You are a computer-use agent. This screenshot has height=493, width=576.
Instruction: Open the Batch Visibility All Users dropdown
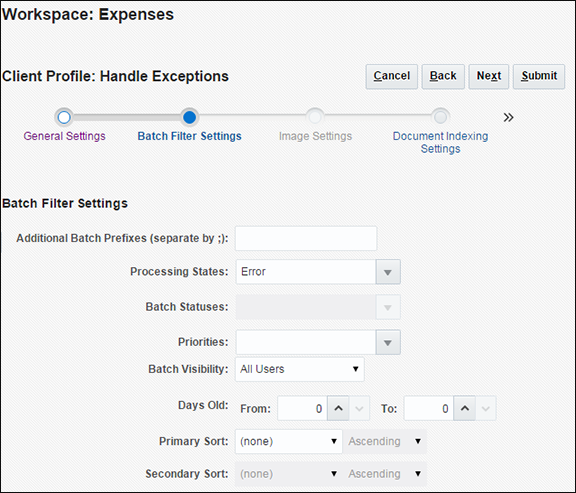300,369
